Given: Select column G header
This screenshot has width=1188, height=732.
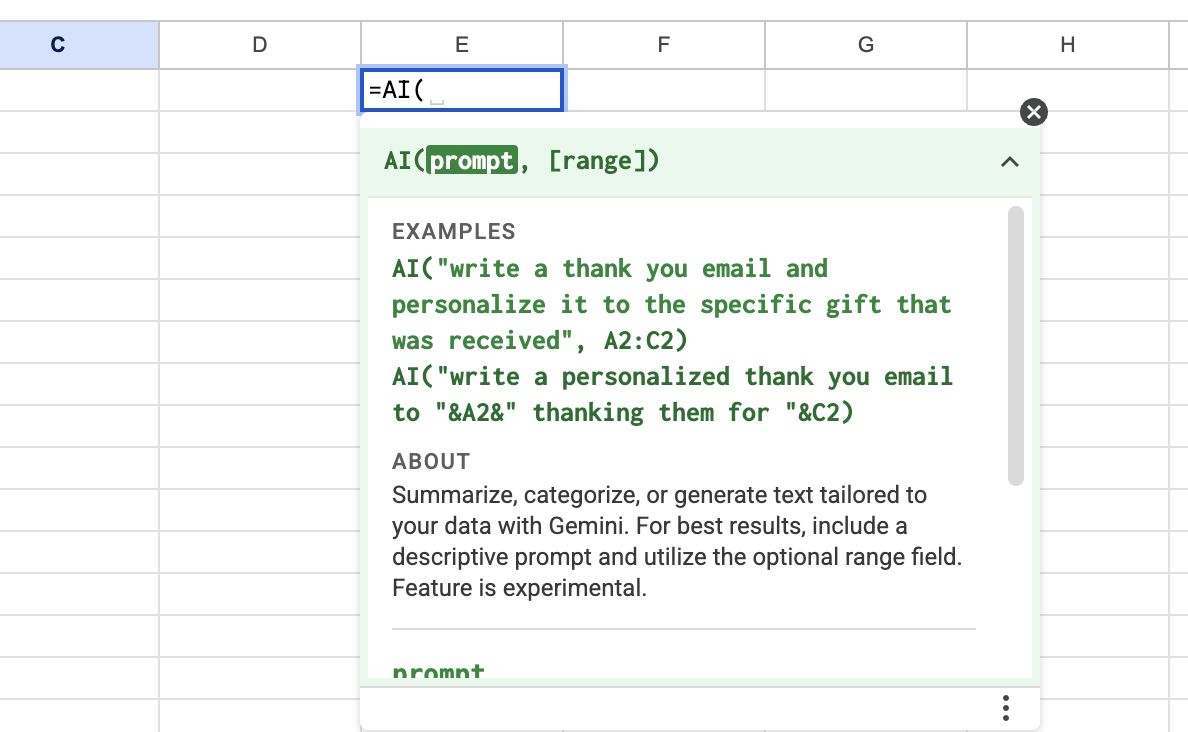Looking at the screenshot, I should pyautogui.click(x=865, y=44).
